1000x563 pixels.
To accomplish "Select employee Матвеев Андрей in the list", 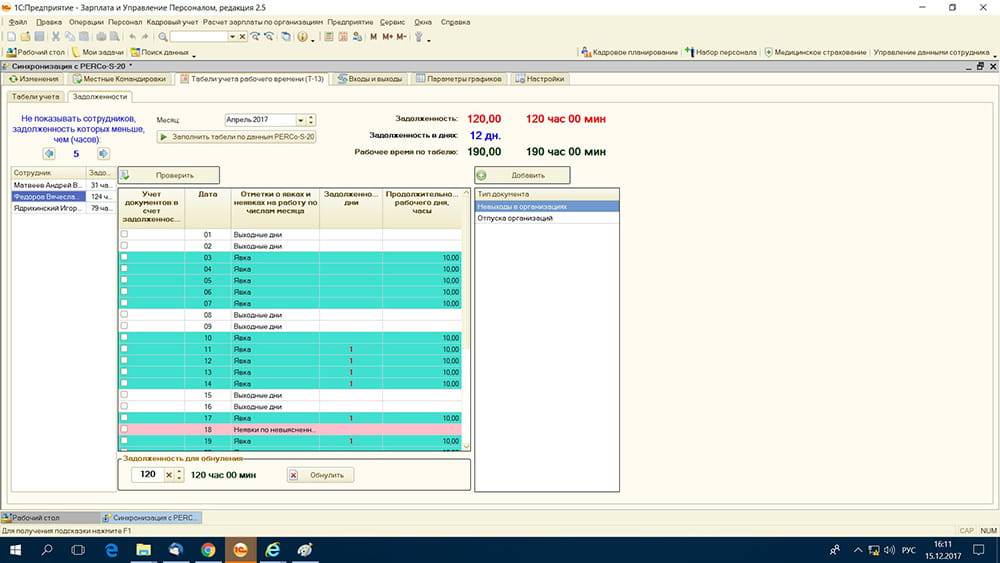I will [x=48, y=185].
